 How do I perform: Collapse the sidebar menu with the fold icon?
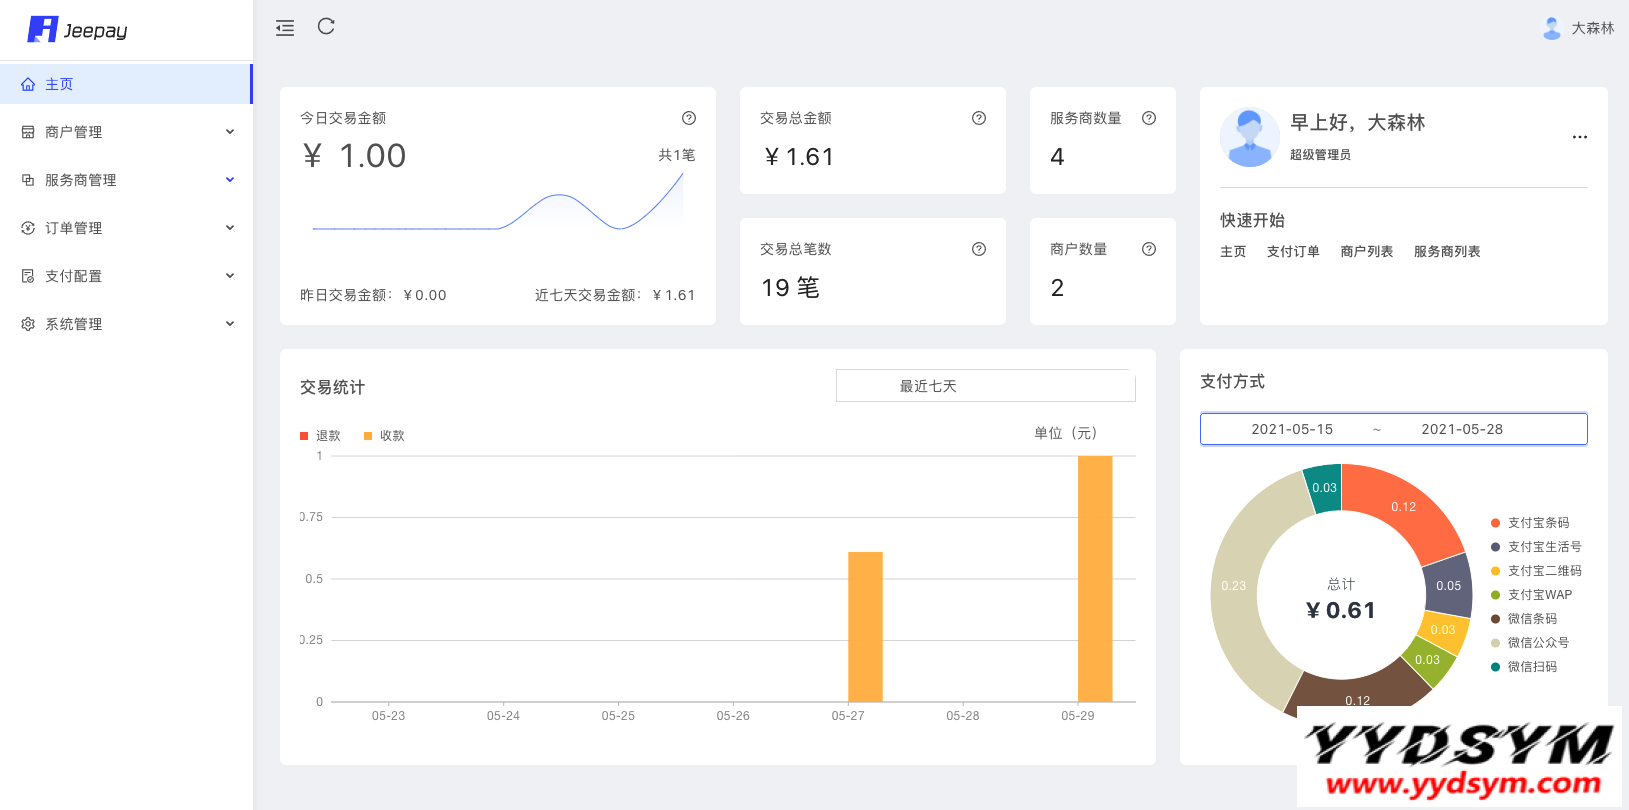(x=285, y=28)
